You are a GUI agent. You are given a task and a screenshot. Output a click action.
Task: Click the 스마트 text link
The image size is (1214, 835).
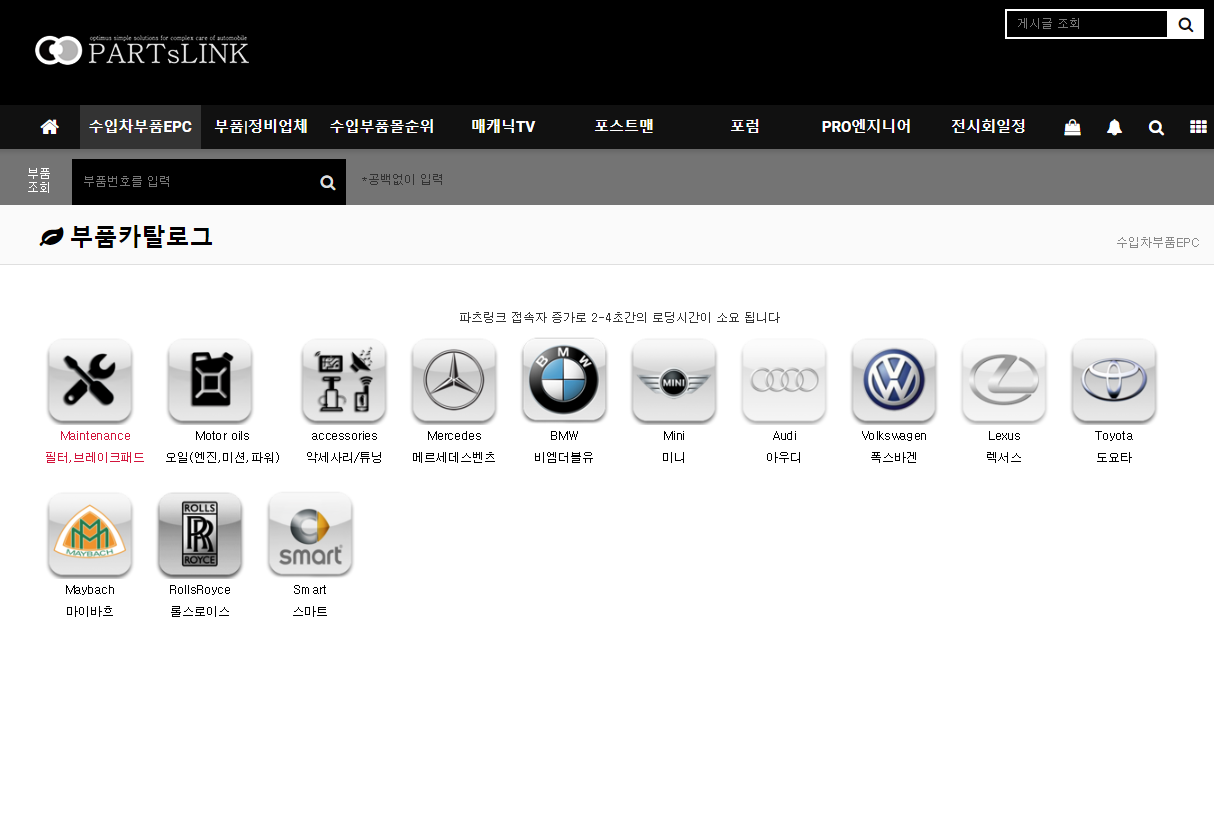pos(310,611)
